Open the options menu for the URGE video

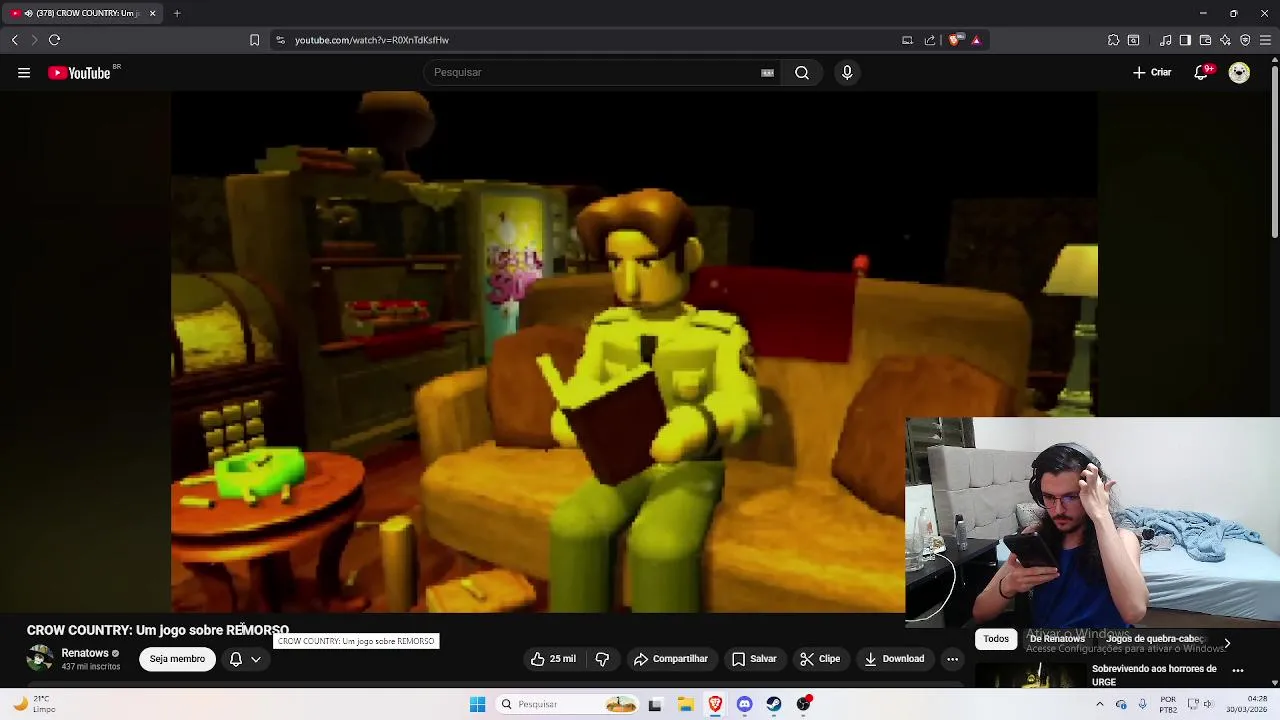tap(1238, 671)
